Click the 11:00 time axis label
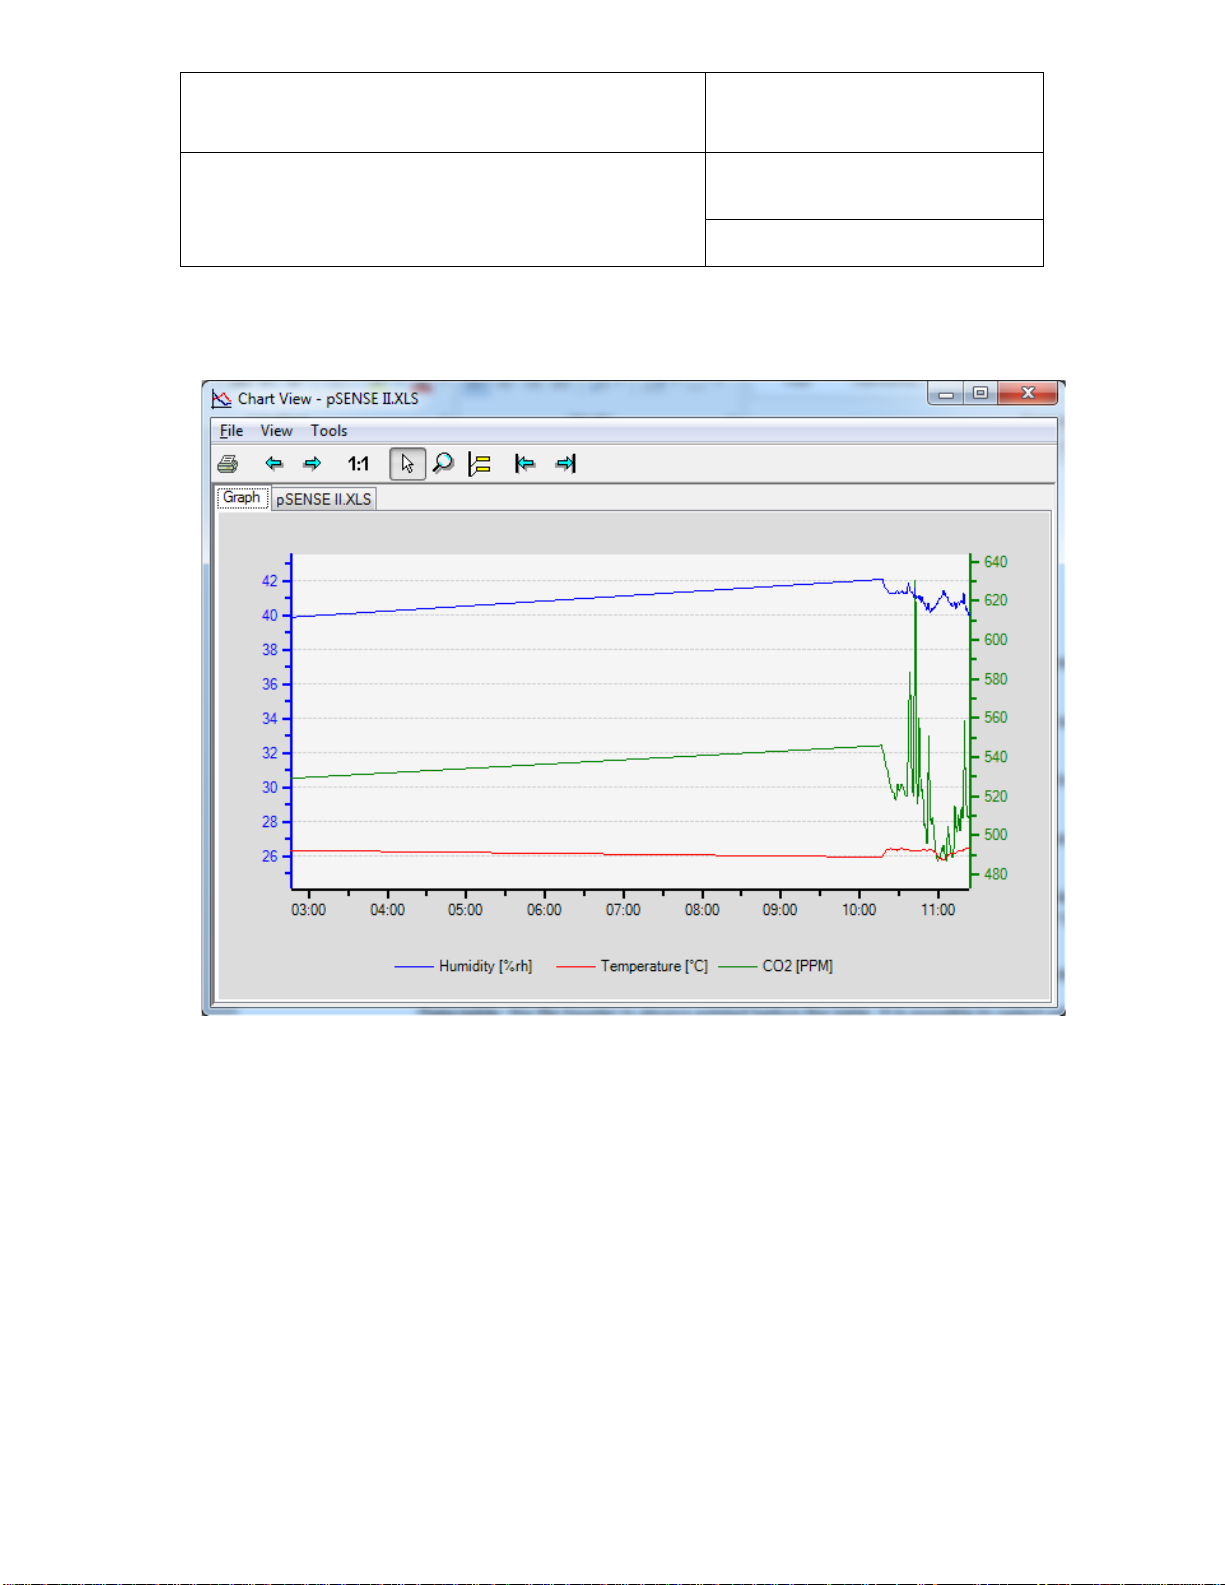Screen dimensions: 1225x1585 [938, 910]
